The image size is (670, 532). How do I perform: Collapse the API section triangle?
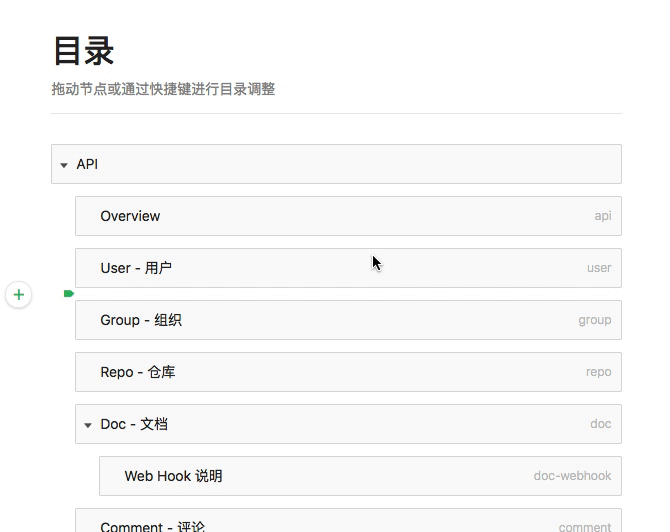coord(64,165)
